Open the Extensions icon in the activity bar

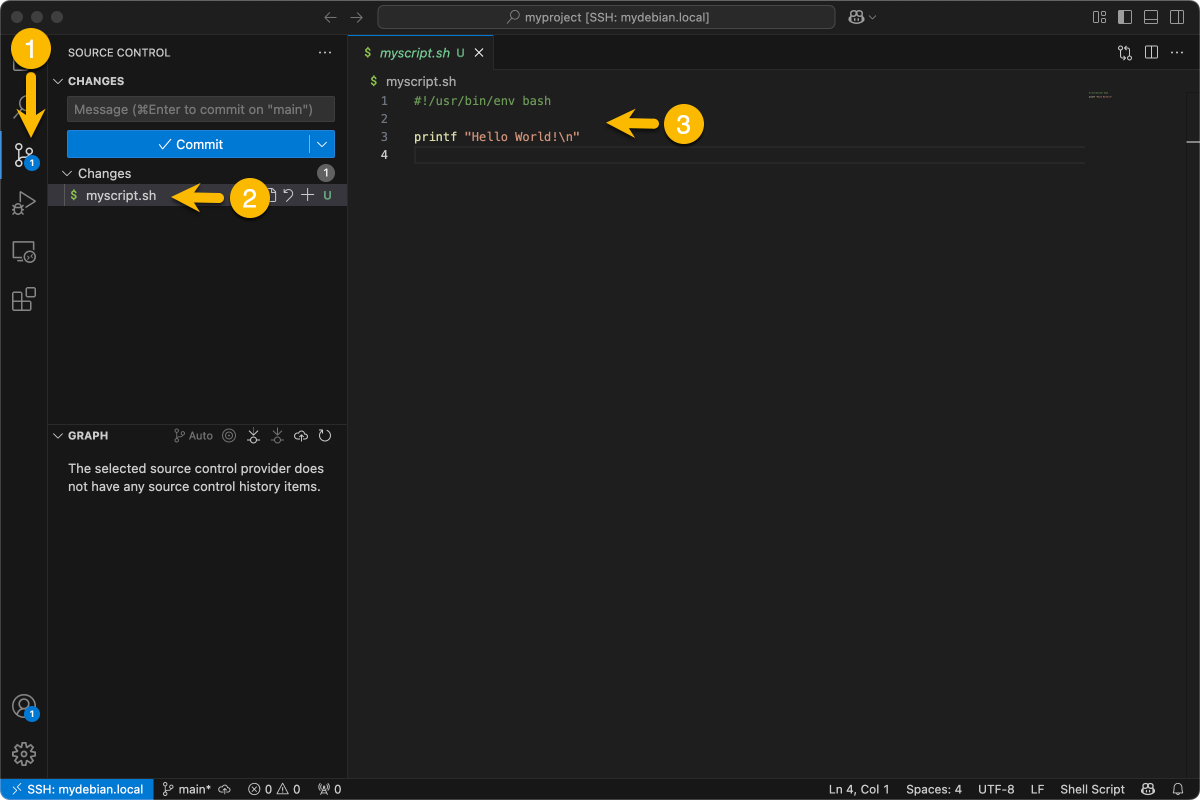click(x=23, y=299)
